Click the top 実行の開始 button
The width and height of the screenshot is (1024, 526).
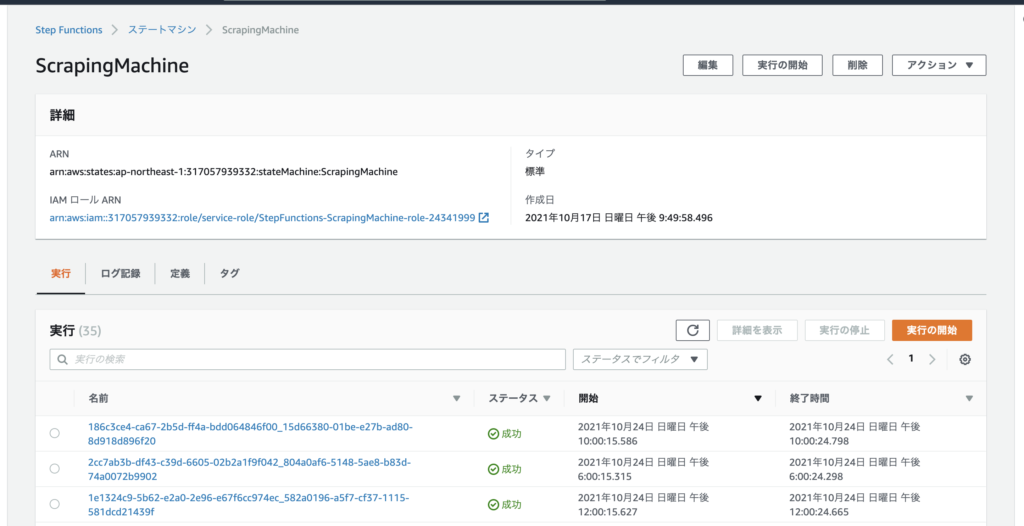(x=782, y=65)
